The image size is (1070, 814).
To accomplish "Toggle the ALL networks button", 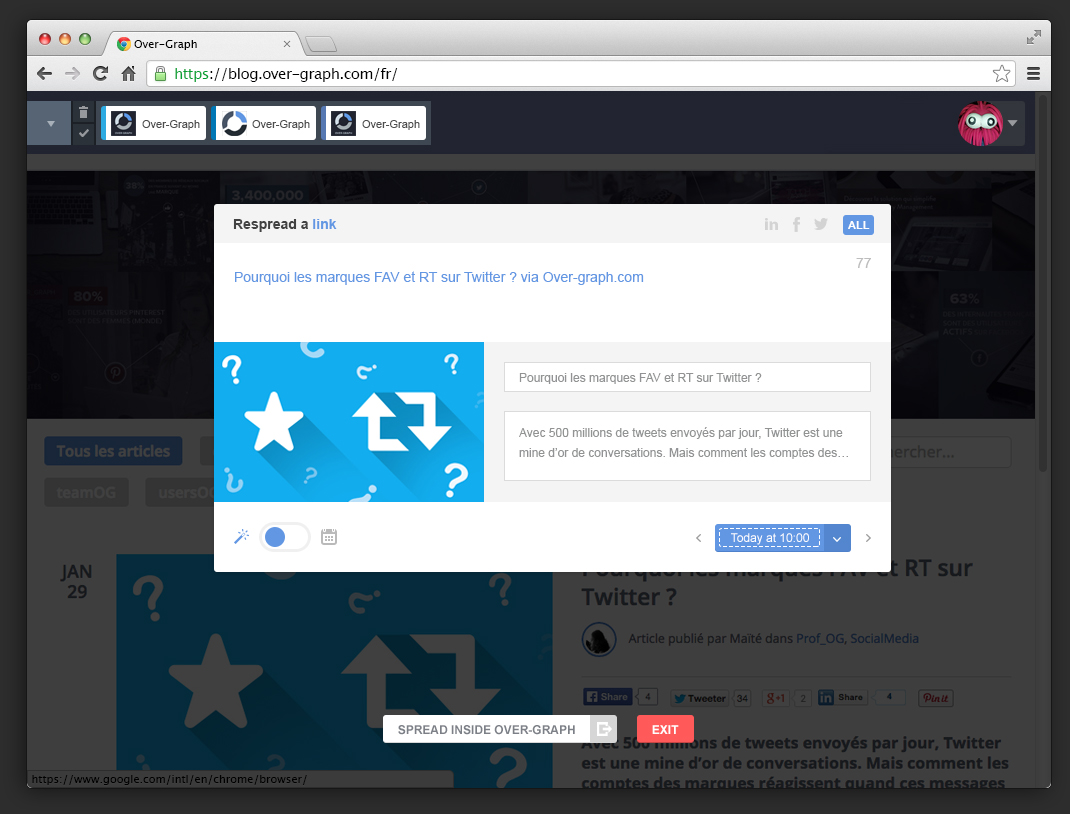I will click(x=858, y=225).
